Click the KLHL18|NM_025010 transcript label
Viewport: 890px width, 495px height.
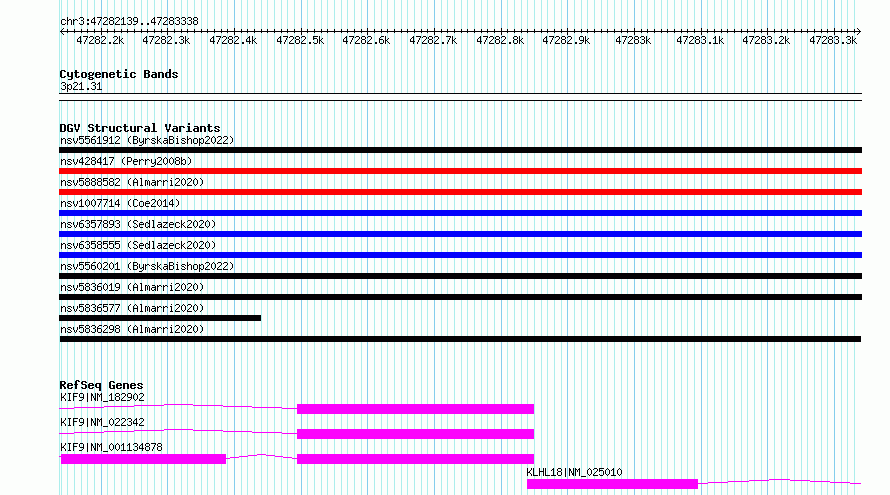click(x=574, y=473)
